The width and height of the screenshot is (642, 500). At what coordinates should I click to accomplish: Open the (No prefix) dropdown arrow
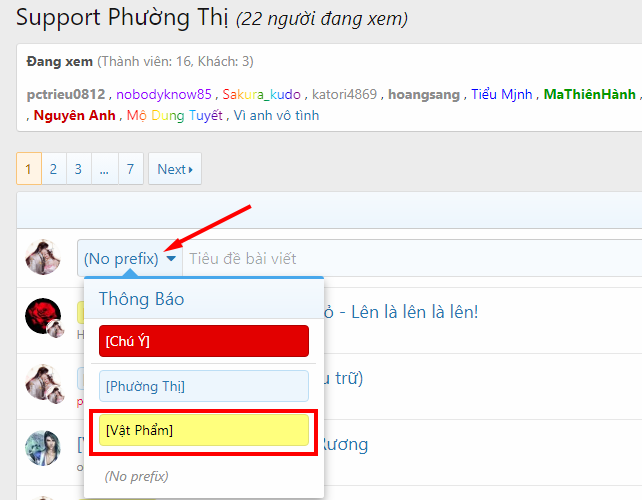[172, 259]
